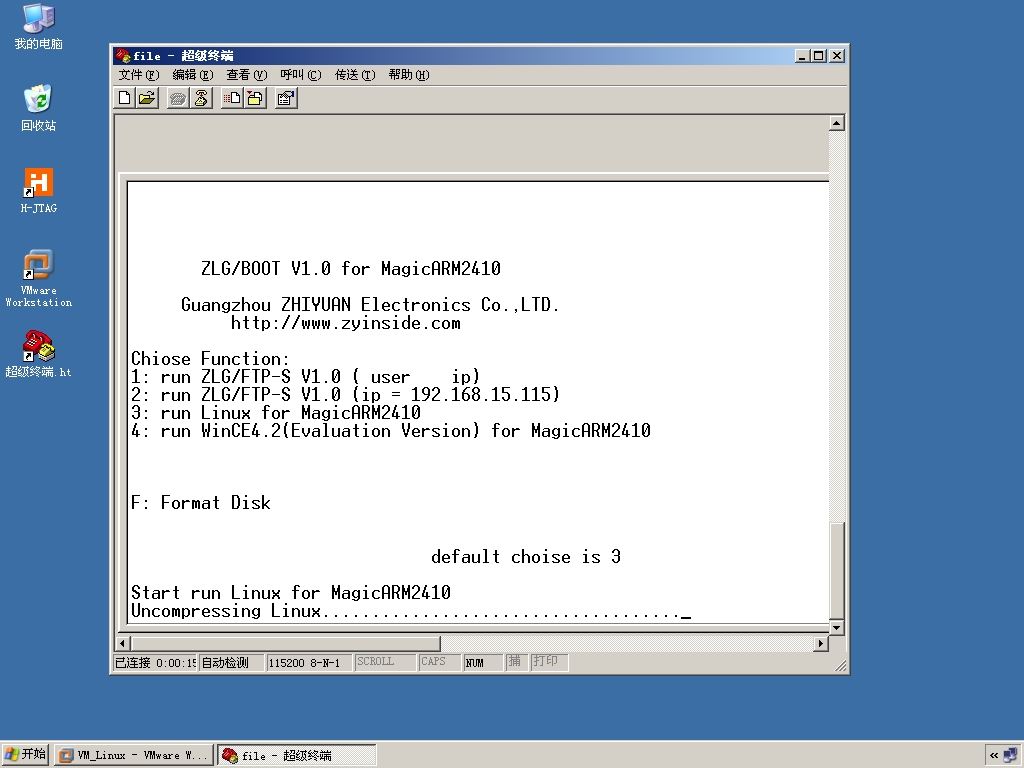1024x768 pixels.
Task: Launch the VMware Workstation desktop shortcut
Action: [39, 278]
